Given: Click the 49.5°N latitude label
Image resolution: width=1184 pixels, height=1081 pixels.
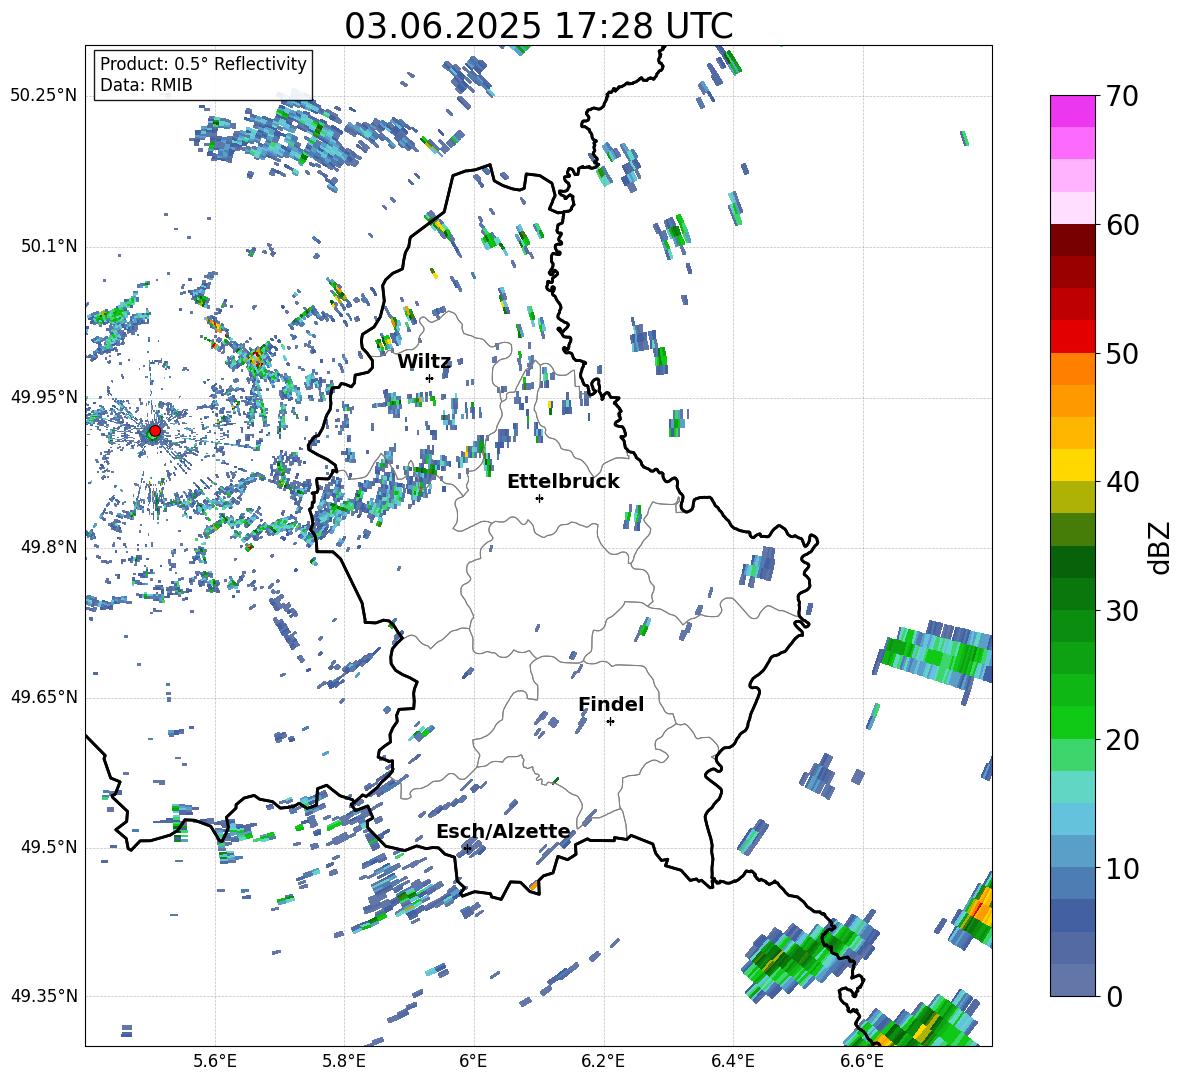Looking at the screenshot, I should (x=49, y=846).
